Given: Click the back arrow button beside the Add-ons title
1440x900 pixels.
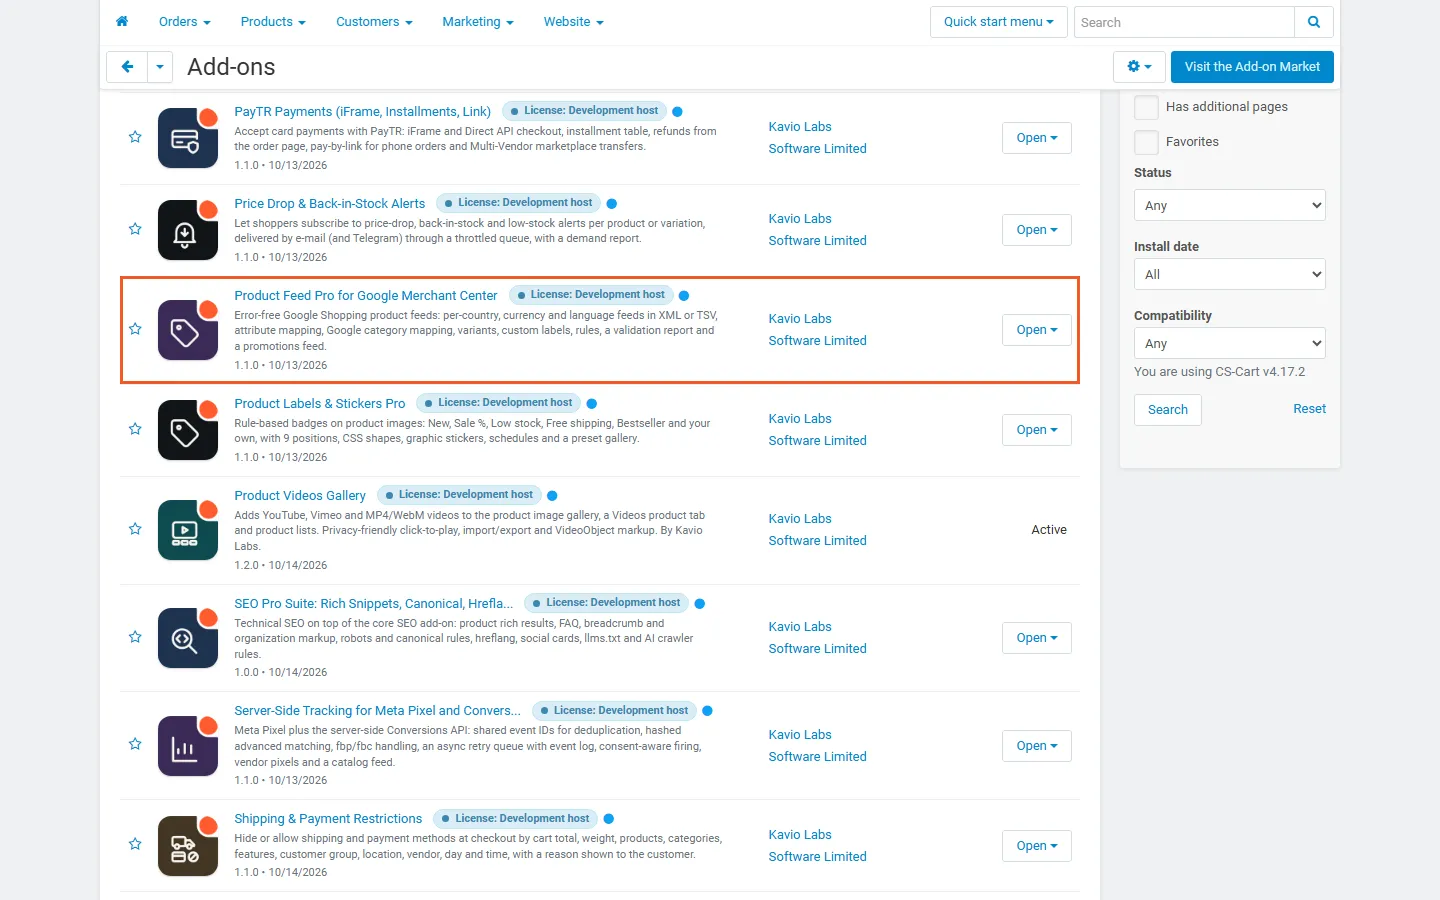Looking at the screenshot, I should (127, 67).
